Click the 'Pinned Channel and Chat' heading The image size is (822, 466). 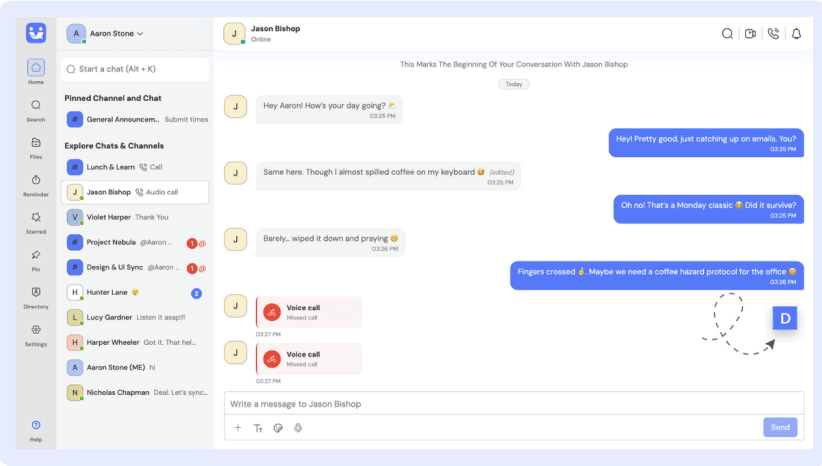pyautogui.click(x=113, y=98)
